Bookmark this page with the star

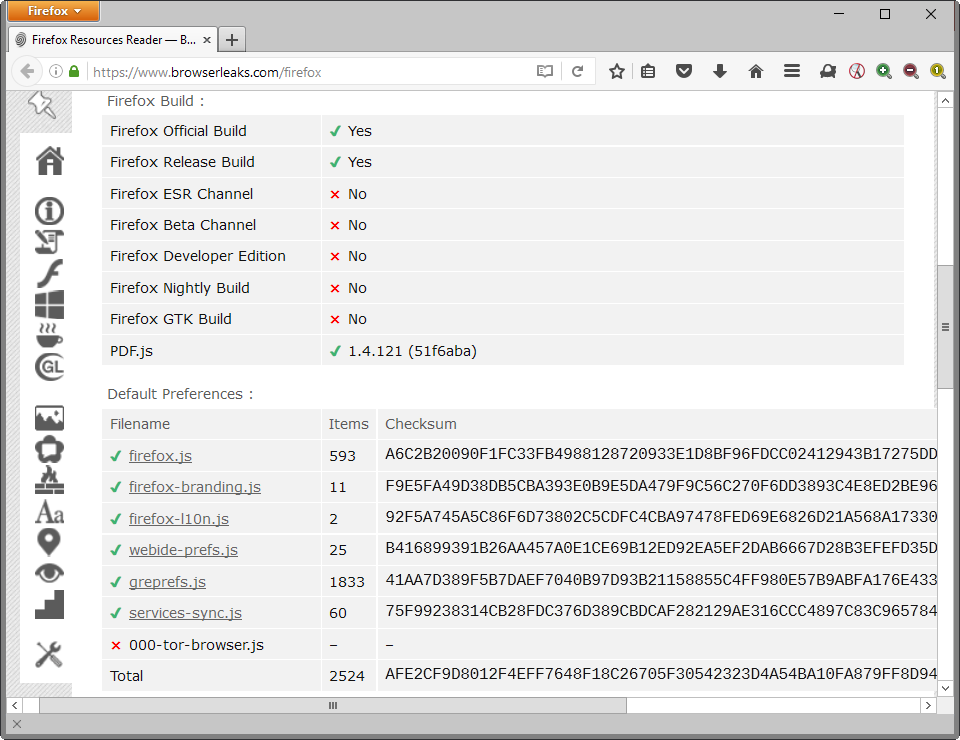pyautogui.click(x=617, y=72)
